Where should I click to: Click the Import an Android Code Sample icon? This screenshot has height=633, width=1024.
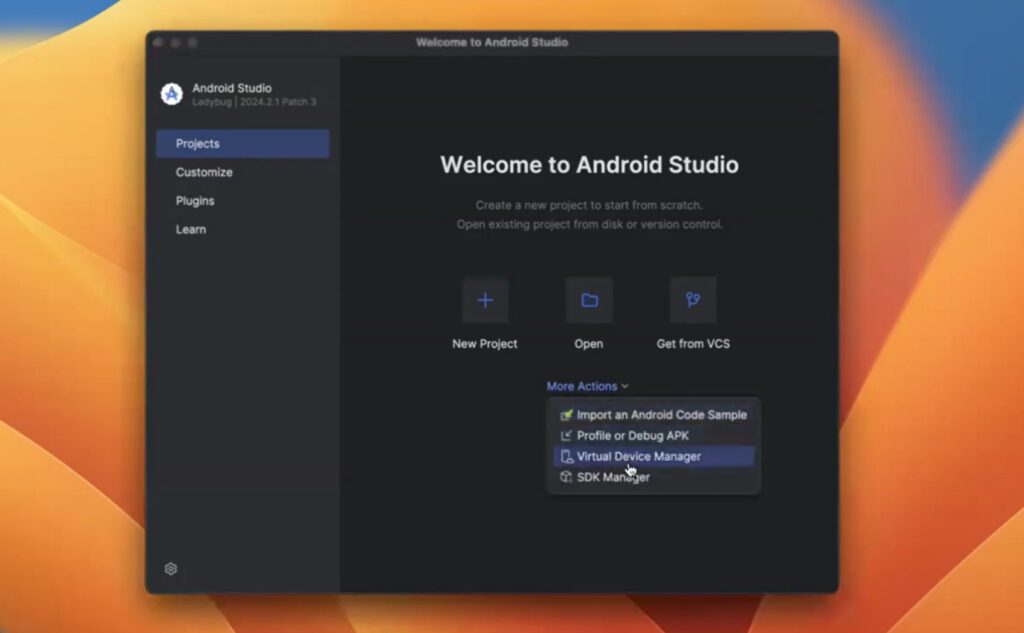click(x=568, y=414)
